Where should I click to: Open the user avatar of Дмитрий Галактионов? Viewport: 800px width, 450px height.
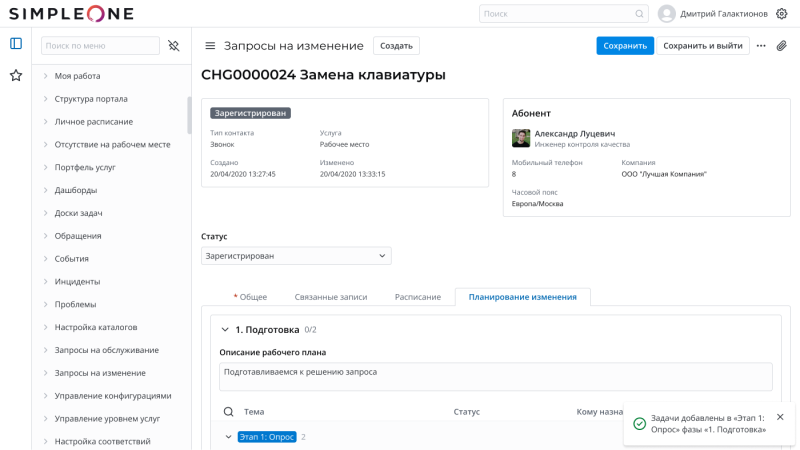[666, 14]
